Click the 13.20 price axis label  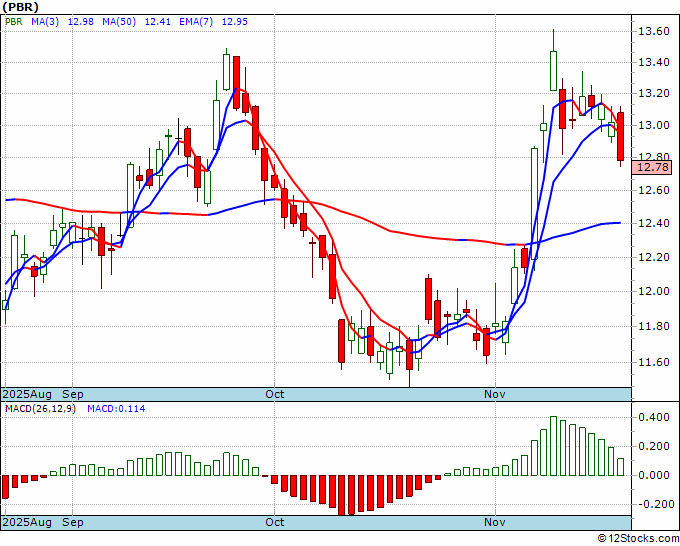pos(654,94)
